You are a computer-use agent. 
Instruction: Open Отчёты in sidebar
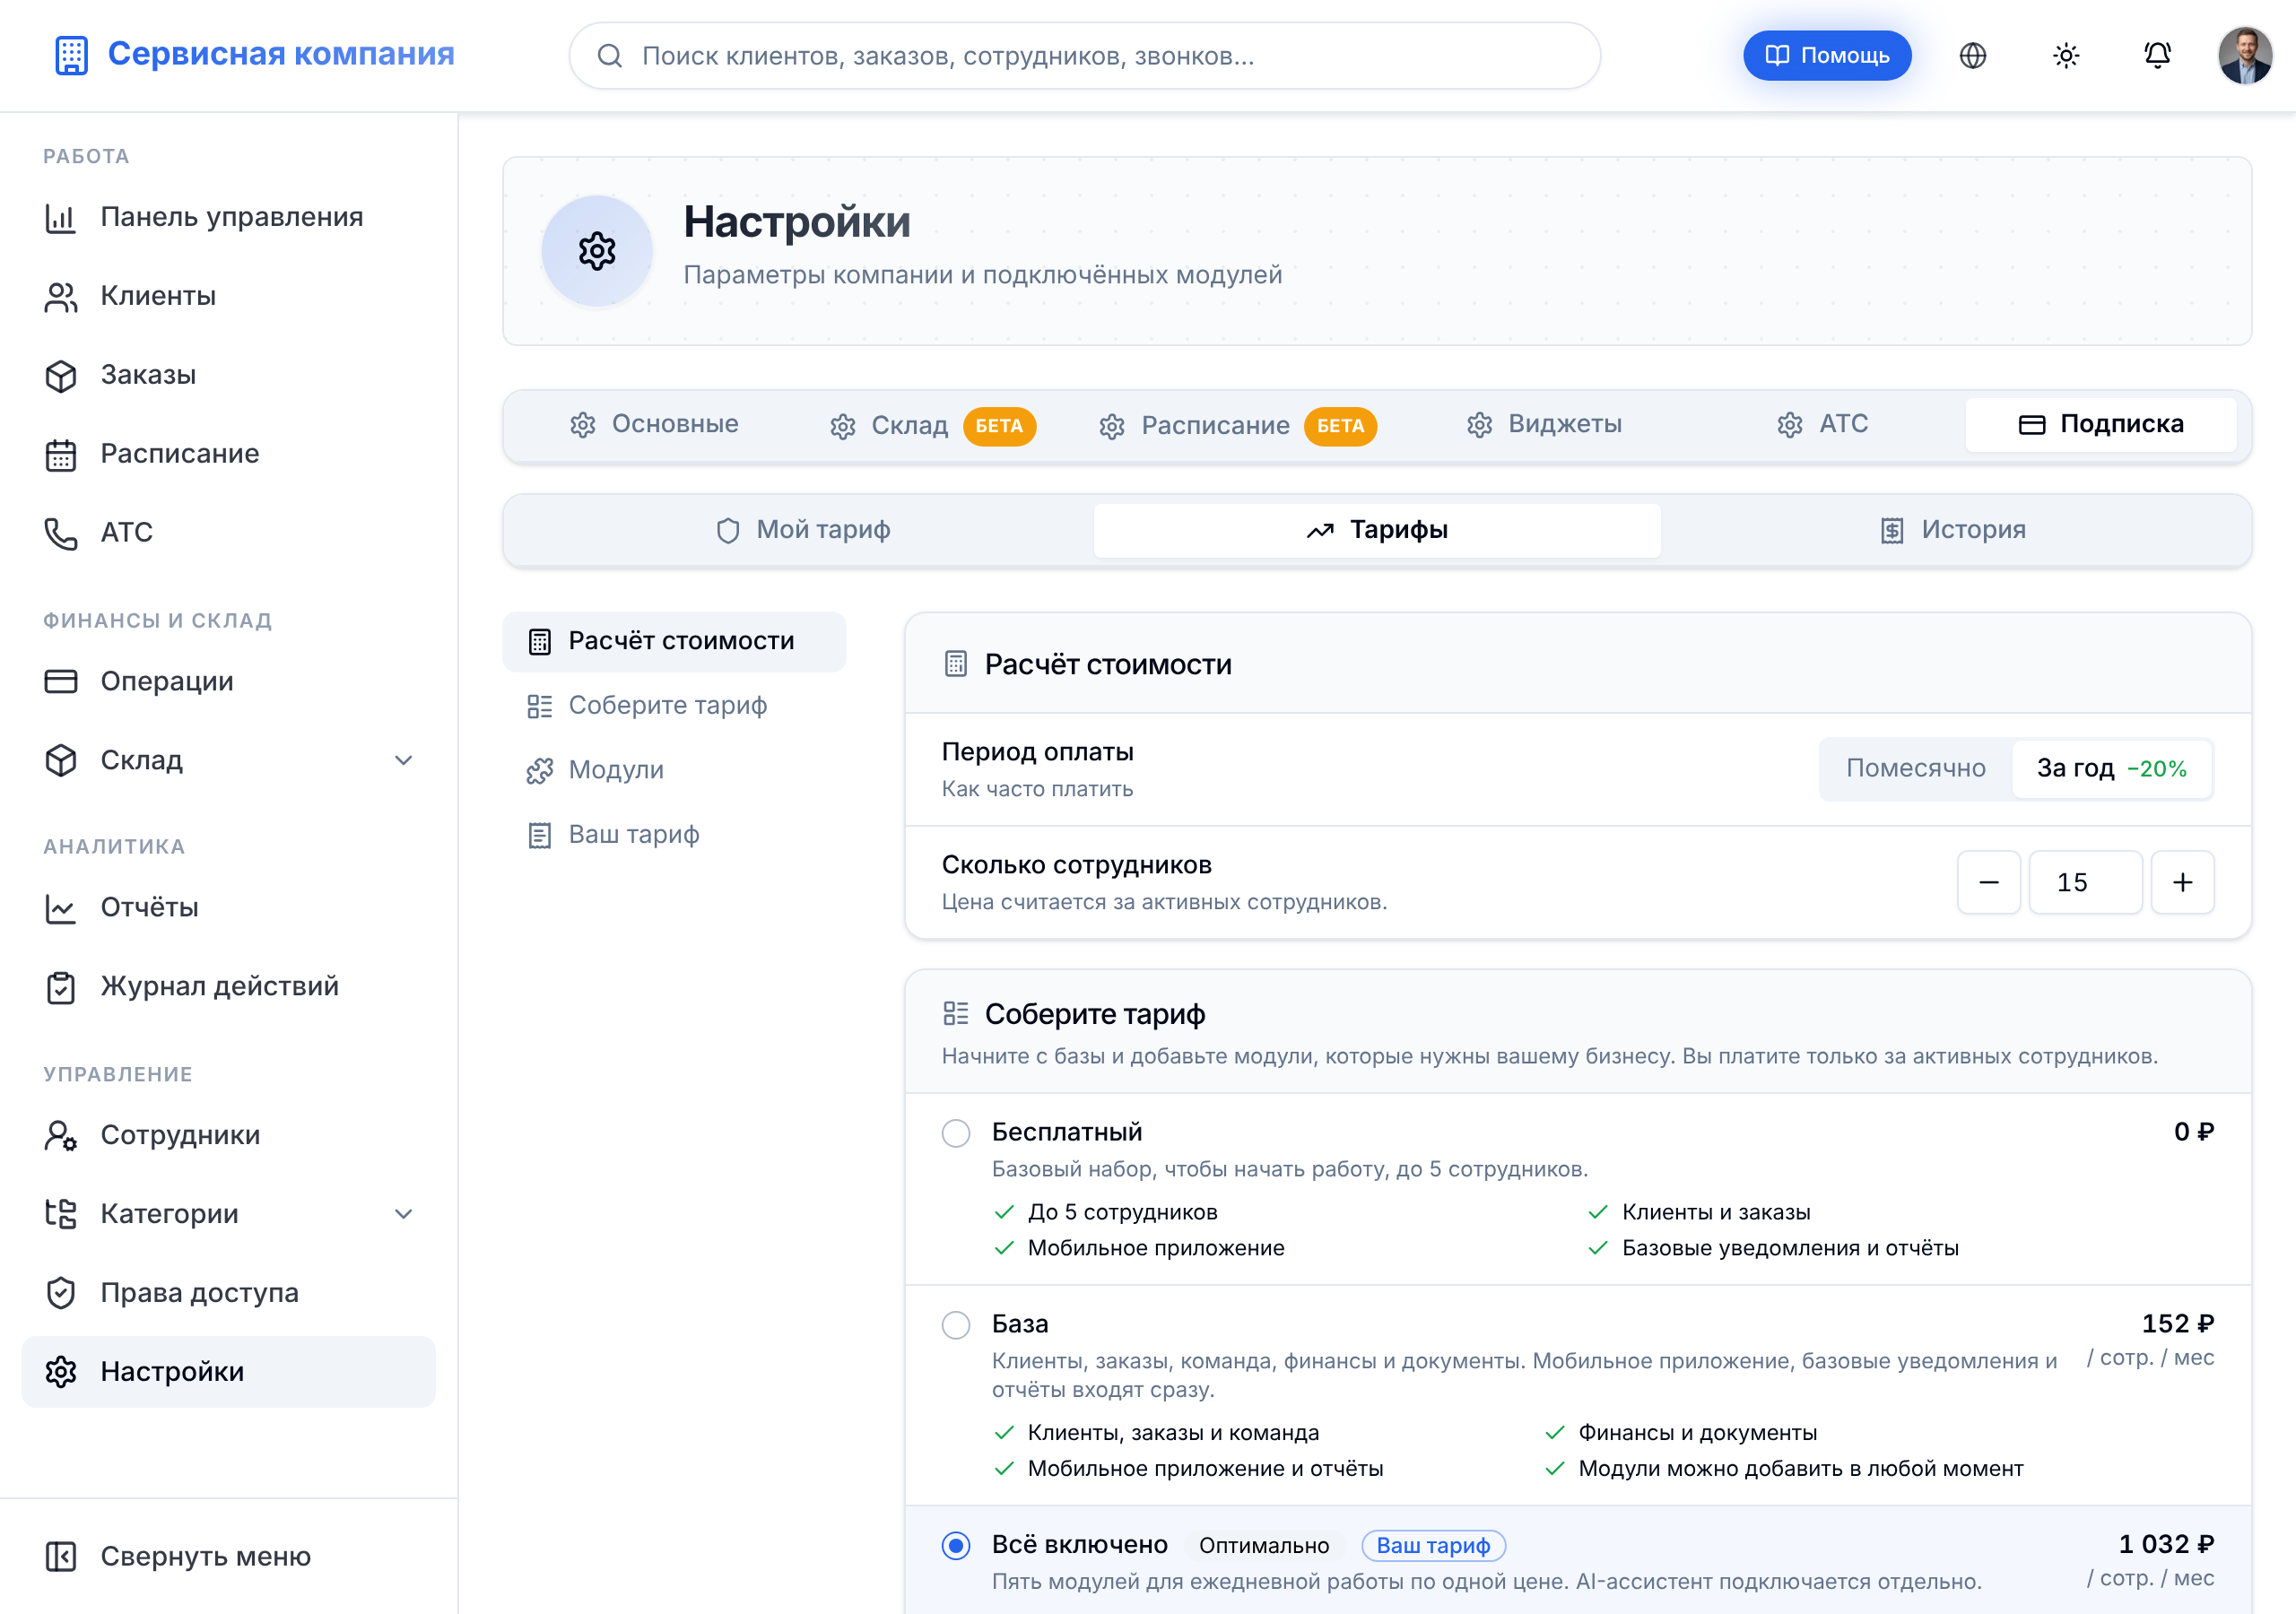coord(229,907)
